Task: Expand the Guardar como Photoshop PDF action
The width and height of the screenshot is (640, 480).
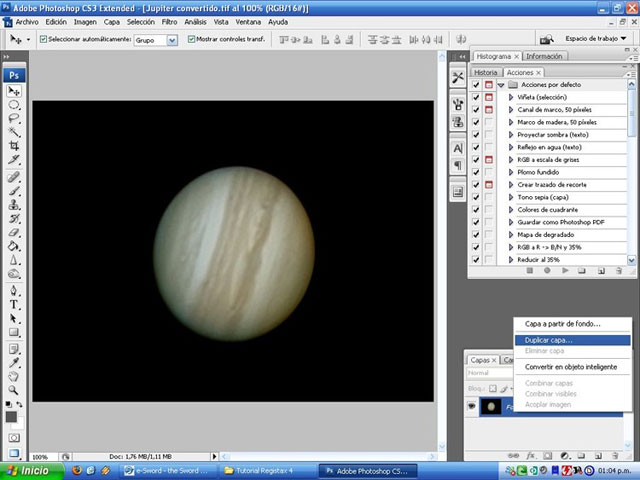Action: point(511,222)
